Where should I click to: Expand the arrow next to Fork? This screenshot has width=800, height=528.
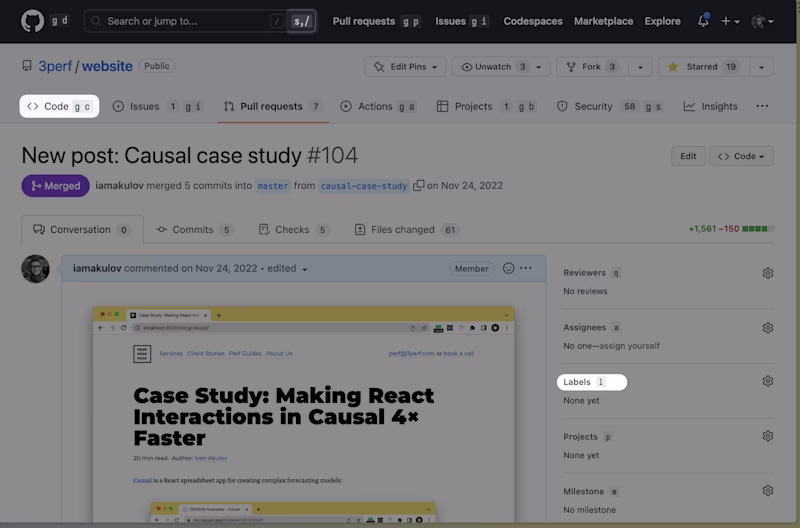[x=640, y=67]
